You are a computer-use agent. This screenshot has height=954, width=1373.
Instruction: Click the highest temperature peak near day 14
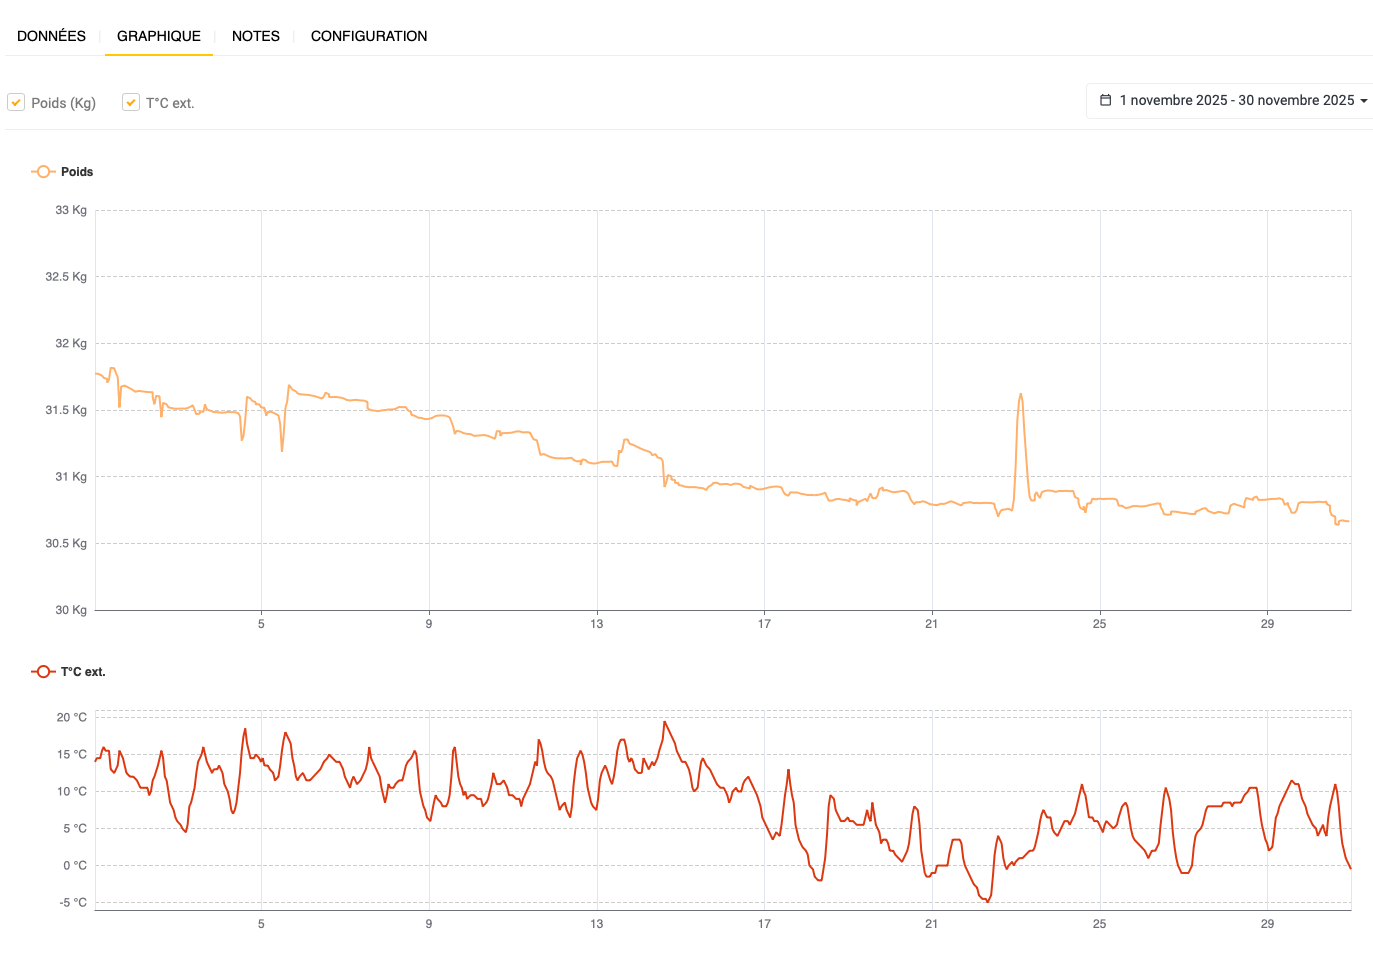pos(664,722)
